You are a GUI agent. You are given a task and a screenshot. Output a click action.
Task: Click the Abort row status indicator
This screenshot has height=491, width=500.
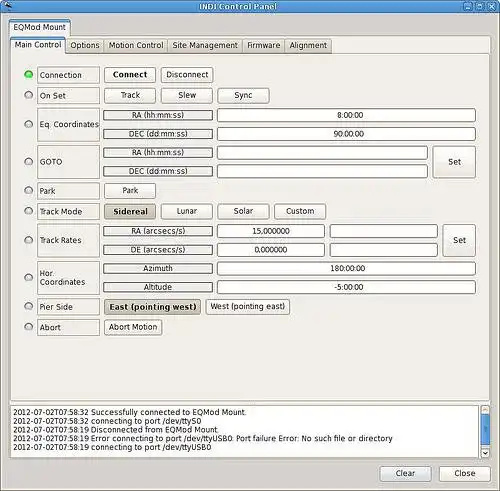click(x=29, y=327)
